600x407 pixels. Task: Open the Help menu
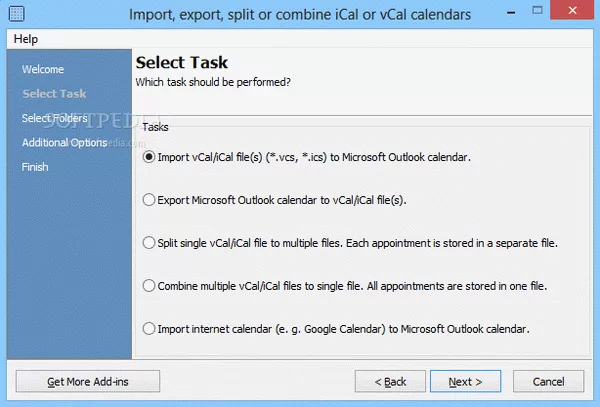pos(24,39)
